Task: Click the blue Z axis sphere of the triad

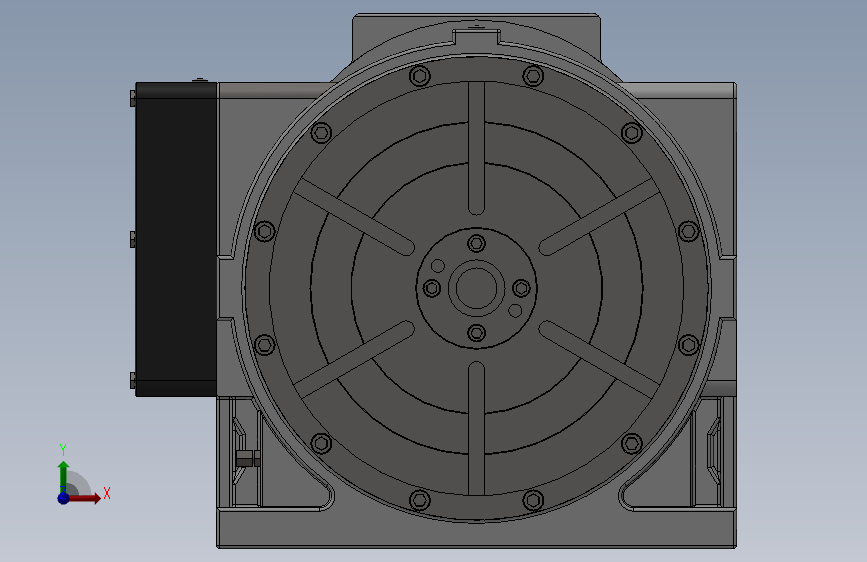Action: 64,498
